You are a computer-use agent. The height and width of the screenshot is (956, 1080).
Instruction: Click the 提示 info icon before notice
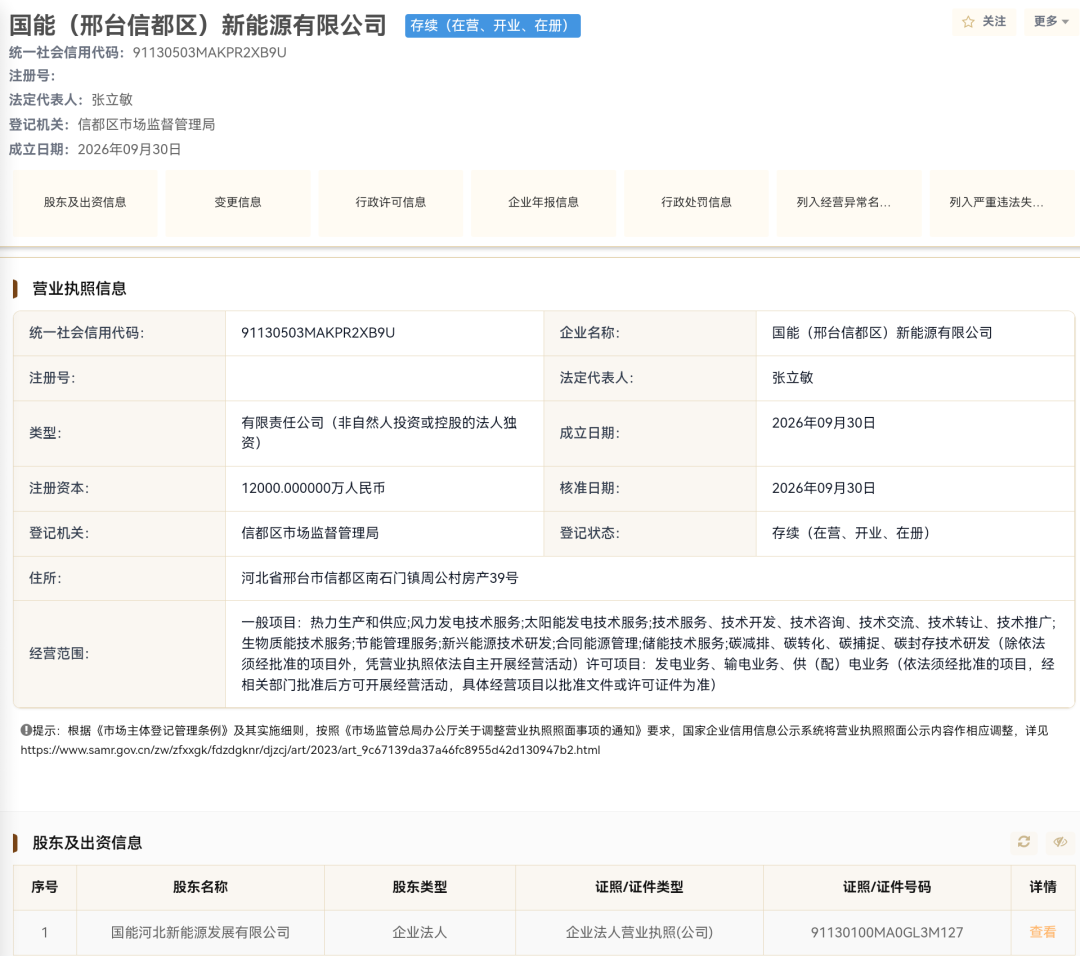(x=25, y=730)
